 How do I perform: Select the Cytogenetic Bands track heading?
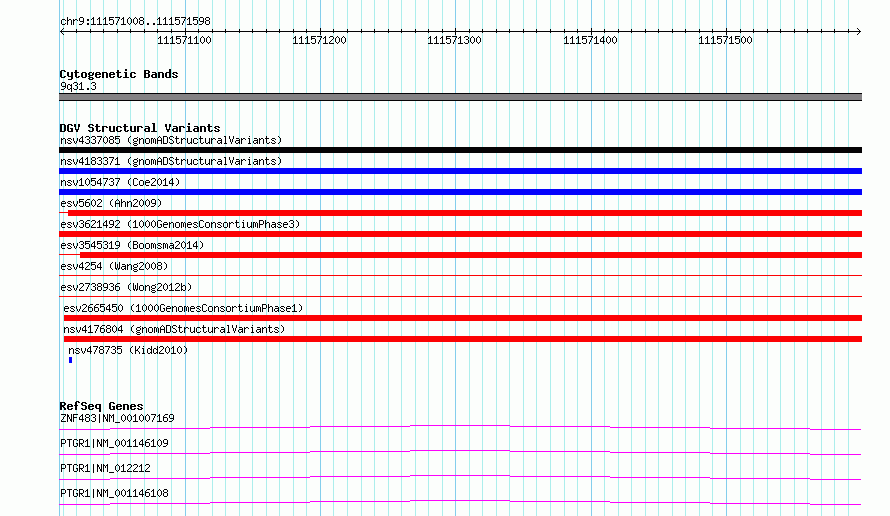coord(119,74)
